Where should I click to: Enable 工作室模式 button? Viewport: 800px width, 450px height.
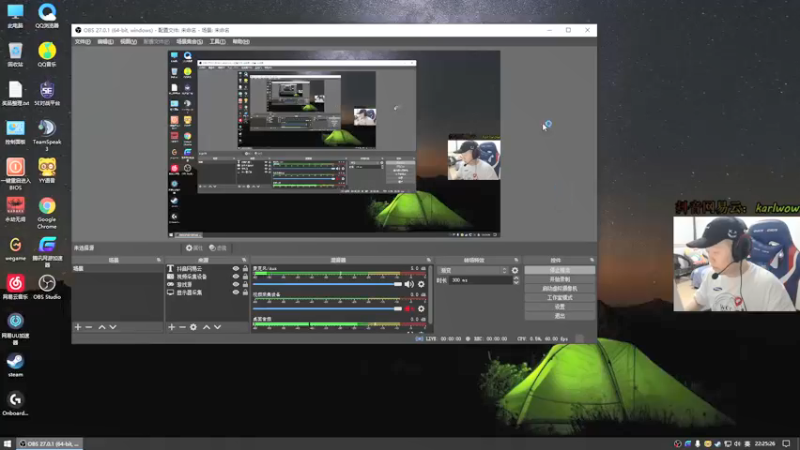[560, 298]
